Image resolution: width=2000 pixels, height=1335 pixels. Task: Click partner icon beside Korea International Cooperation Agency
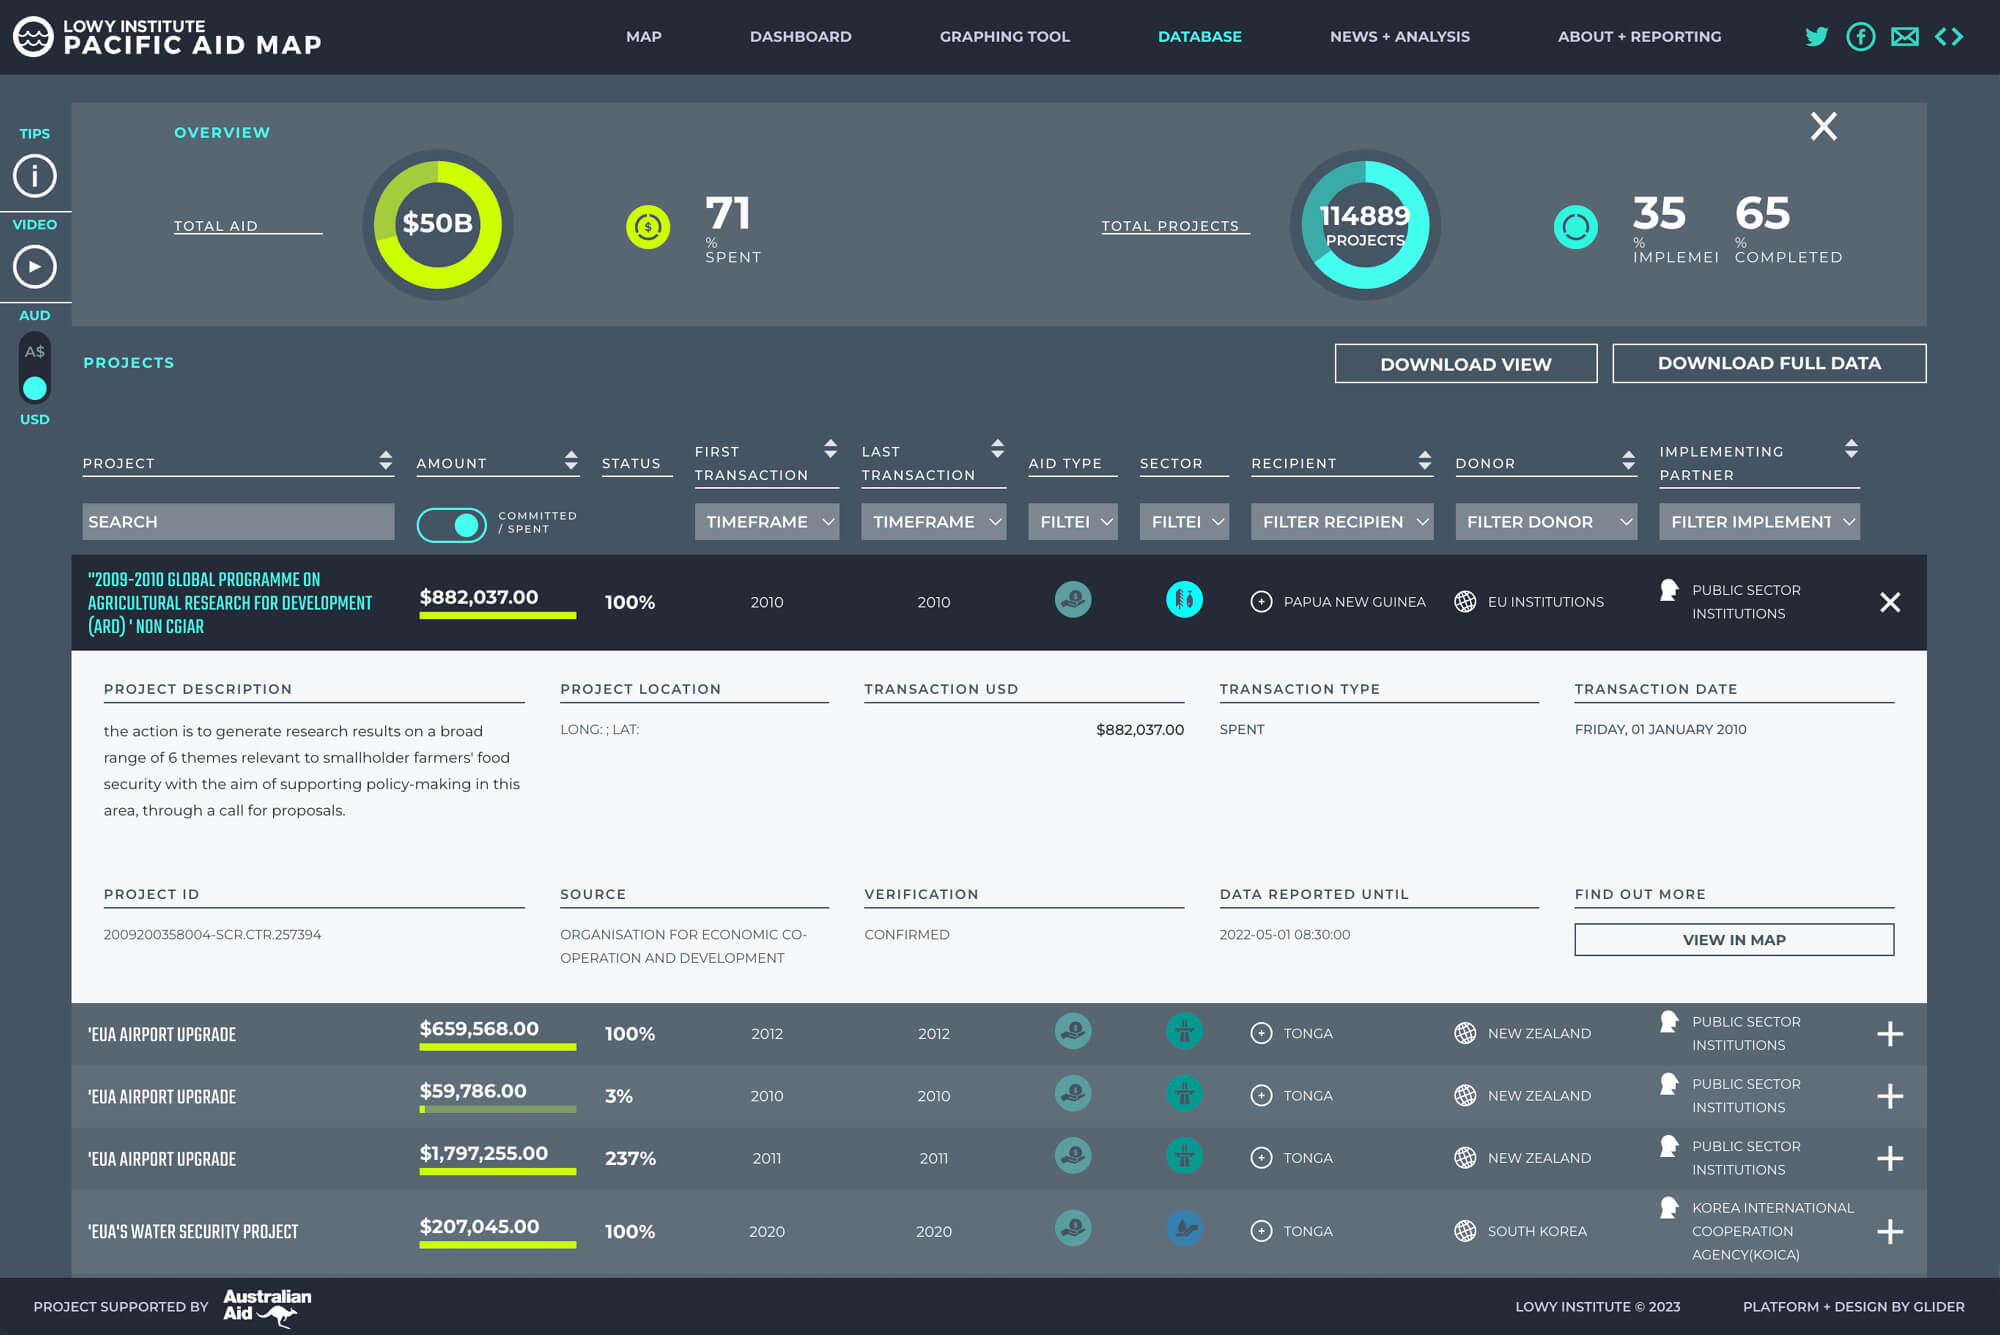[x=1668, y=1208]
